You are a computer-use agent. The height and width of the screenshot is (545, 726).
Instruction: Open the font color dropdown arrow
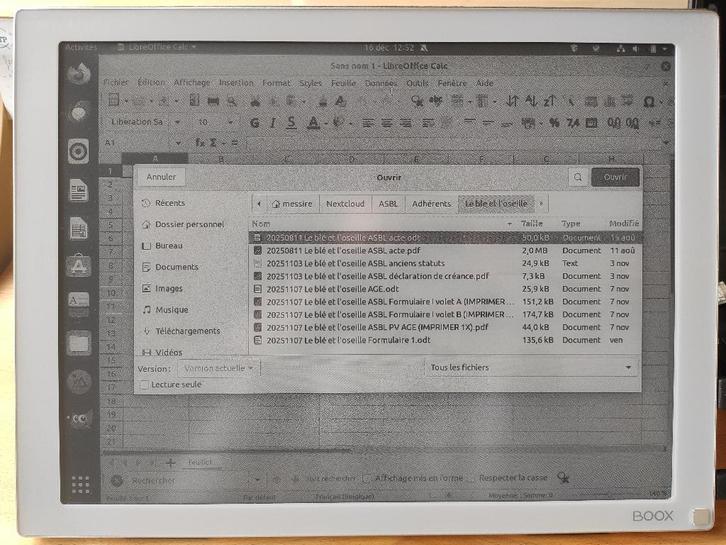pos(326,123)
